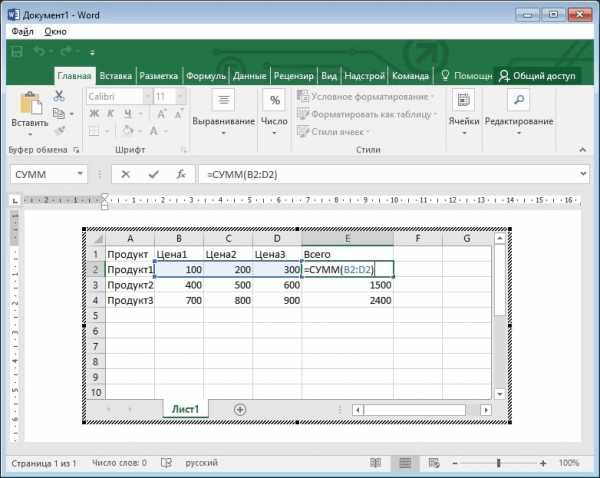
Task: Select the Лист1 sheet tab
Action: point(186,409)
